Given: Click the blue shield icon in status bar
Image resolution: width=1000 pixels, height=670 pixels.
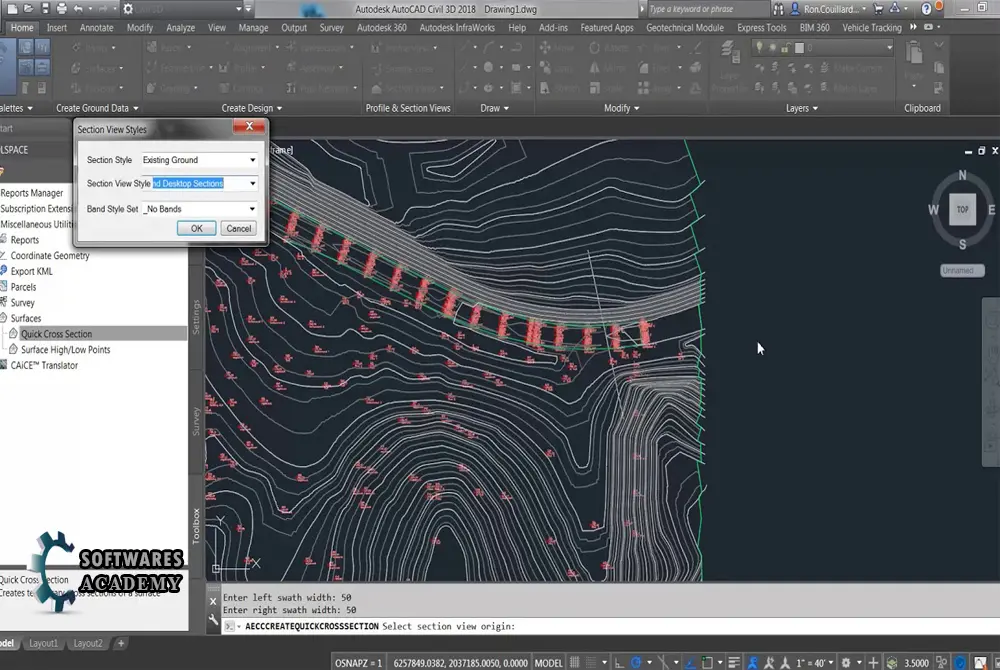Looking at the screenshot, I should (959, 663).
